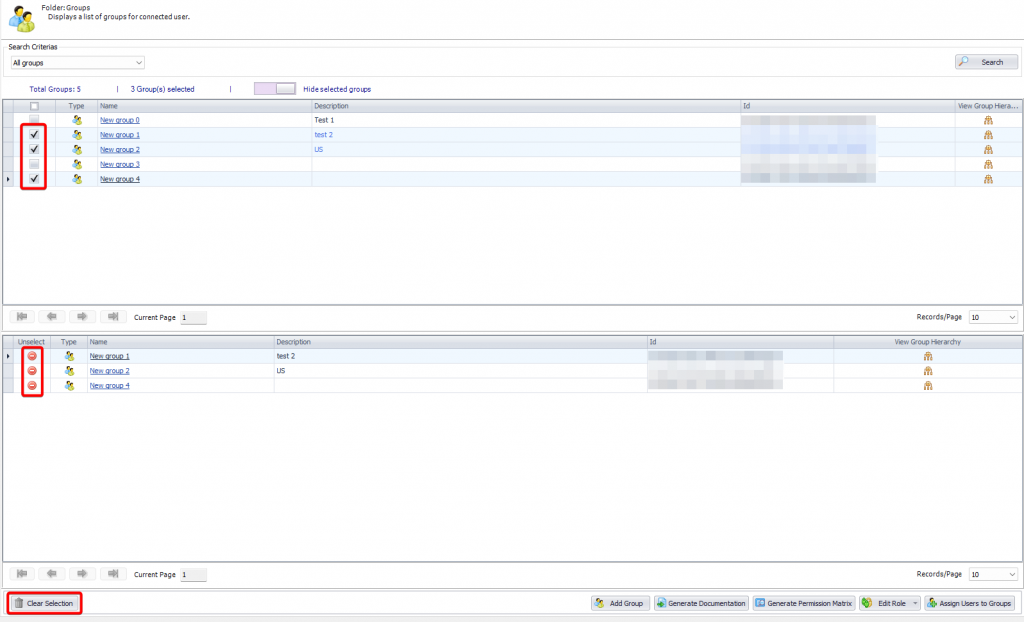
Task: Click hierarchy icon for New group 2 in lower grid
Action: [x=928, y=371]
